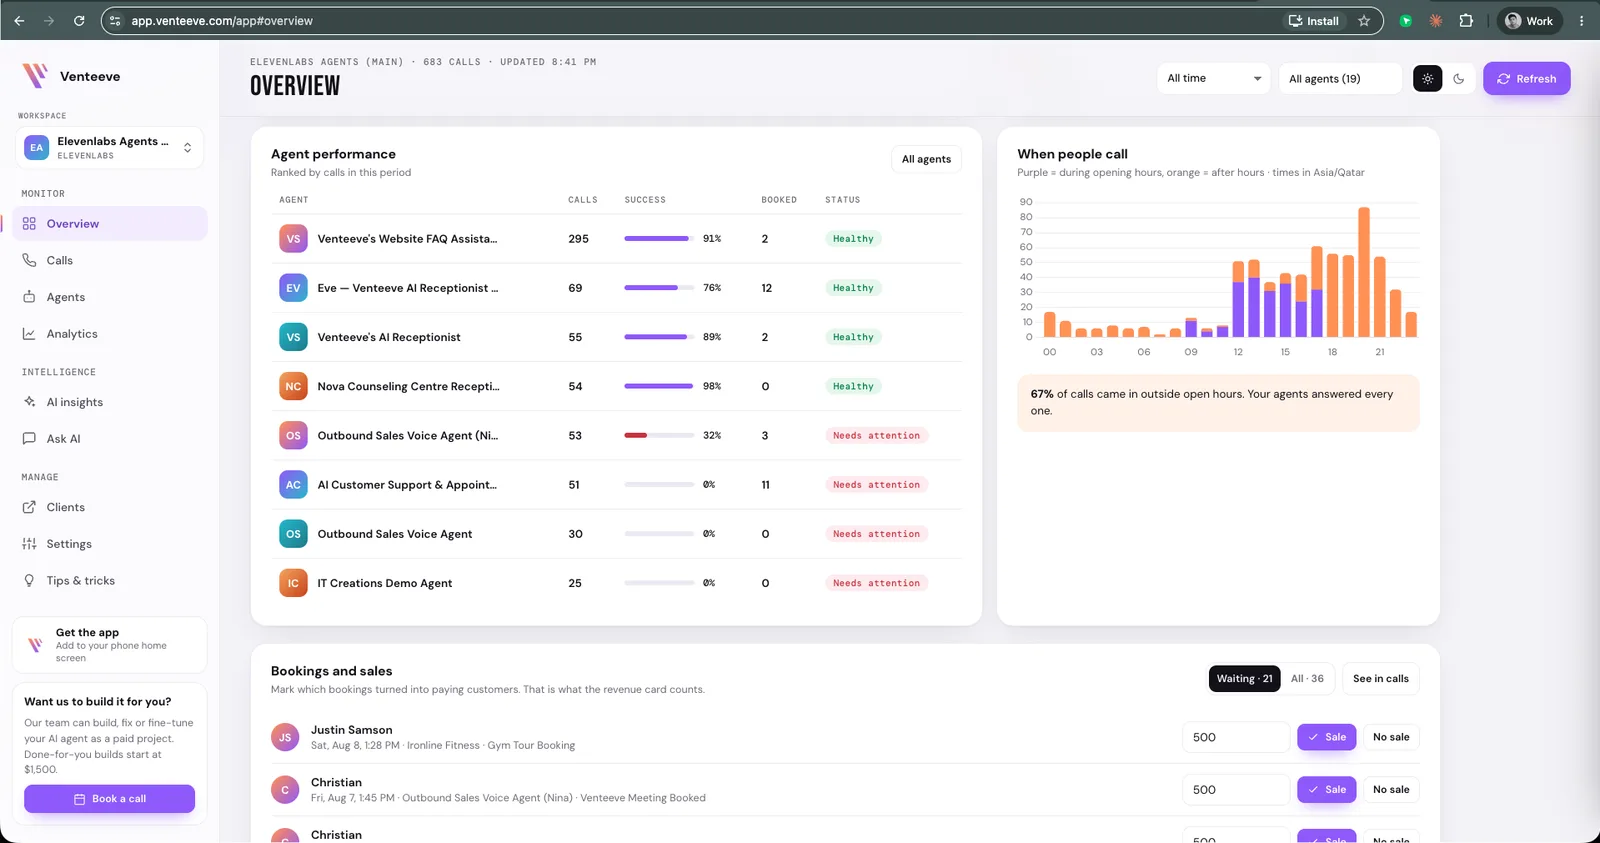Click the Tips & tricks lightbulb icon
This screenshot has height=843, width=1600.
point(29,581)
